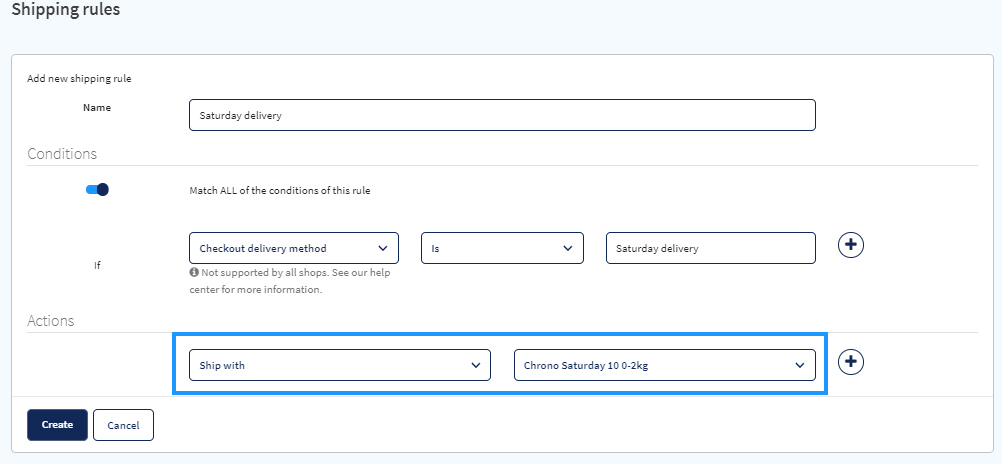The width and height of the screenshot is (1002, 464).
Task: Add another action with the plus icon
Action: click(851, 362)
